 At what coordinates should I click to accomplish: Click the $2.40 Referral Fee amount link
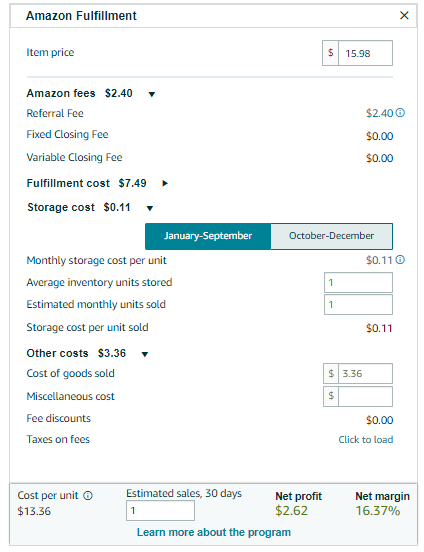(x=379, y=113)
